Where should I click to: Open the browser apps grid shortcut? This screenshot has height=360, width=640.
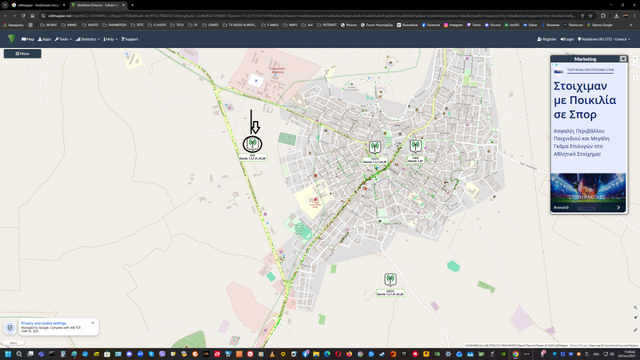click(30, 25)
